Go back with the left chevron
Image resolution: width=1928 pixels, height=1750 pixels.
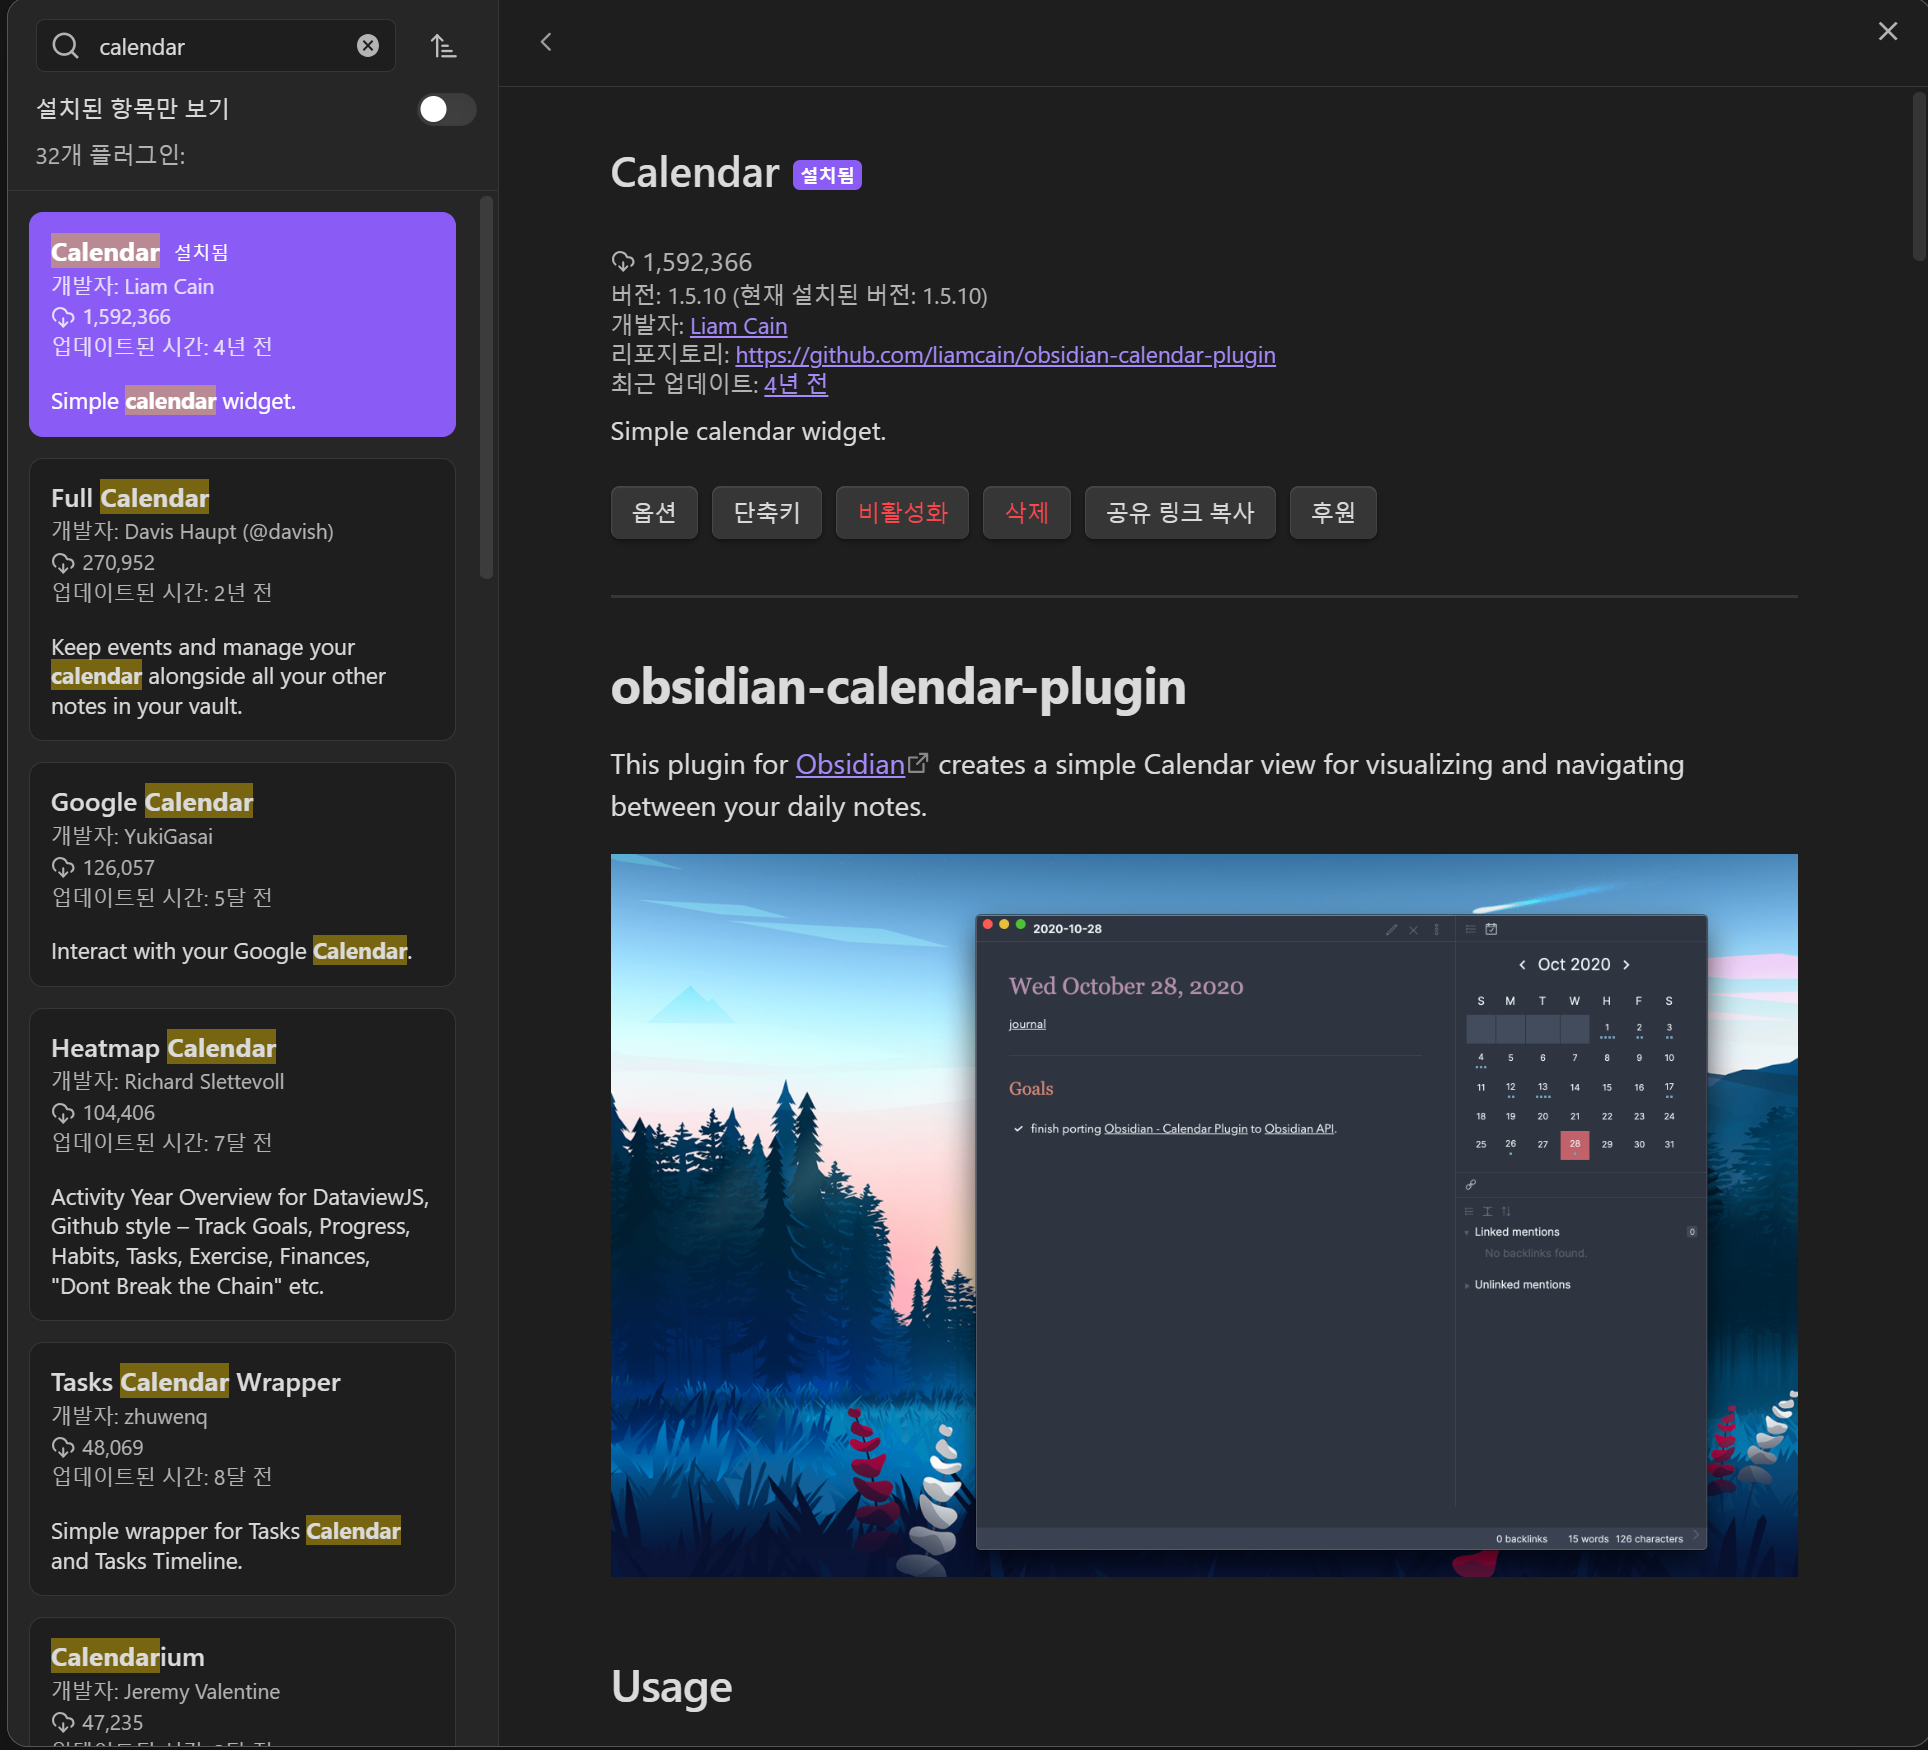click(546, 42)
